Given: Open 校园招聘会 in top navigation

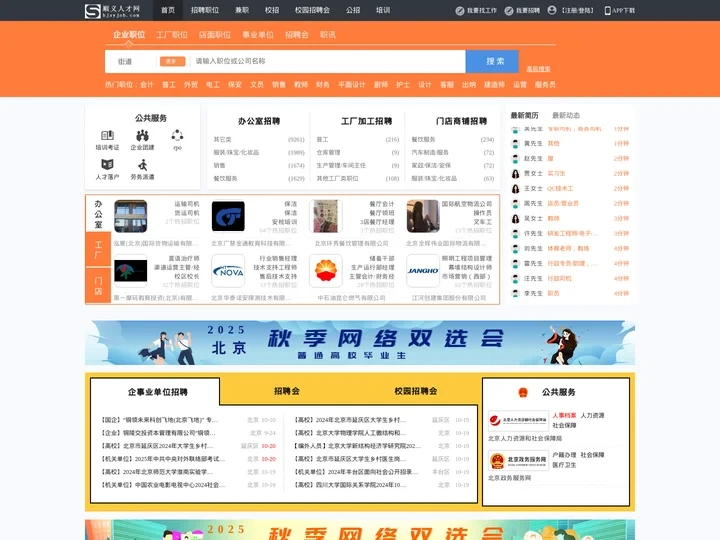Looking at the screenshot, I should click(x=312, y=10).
